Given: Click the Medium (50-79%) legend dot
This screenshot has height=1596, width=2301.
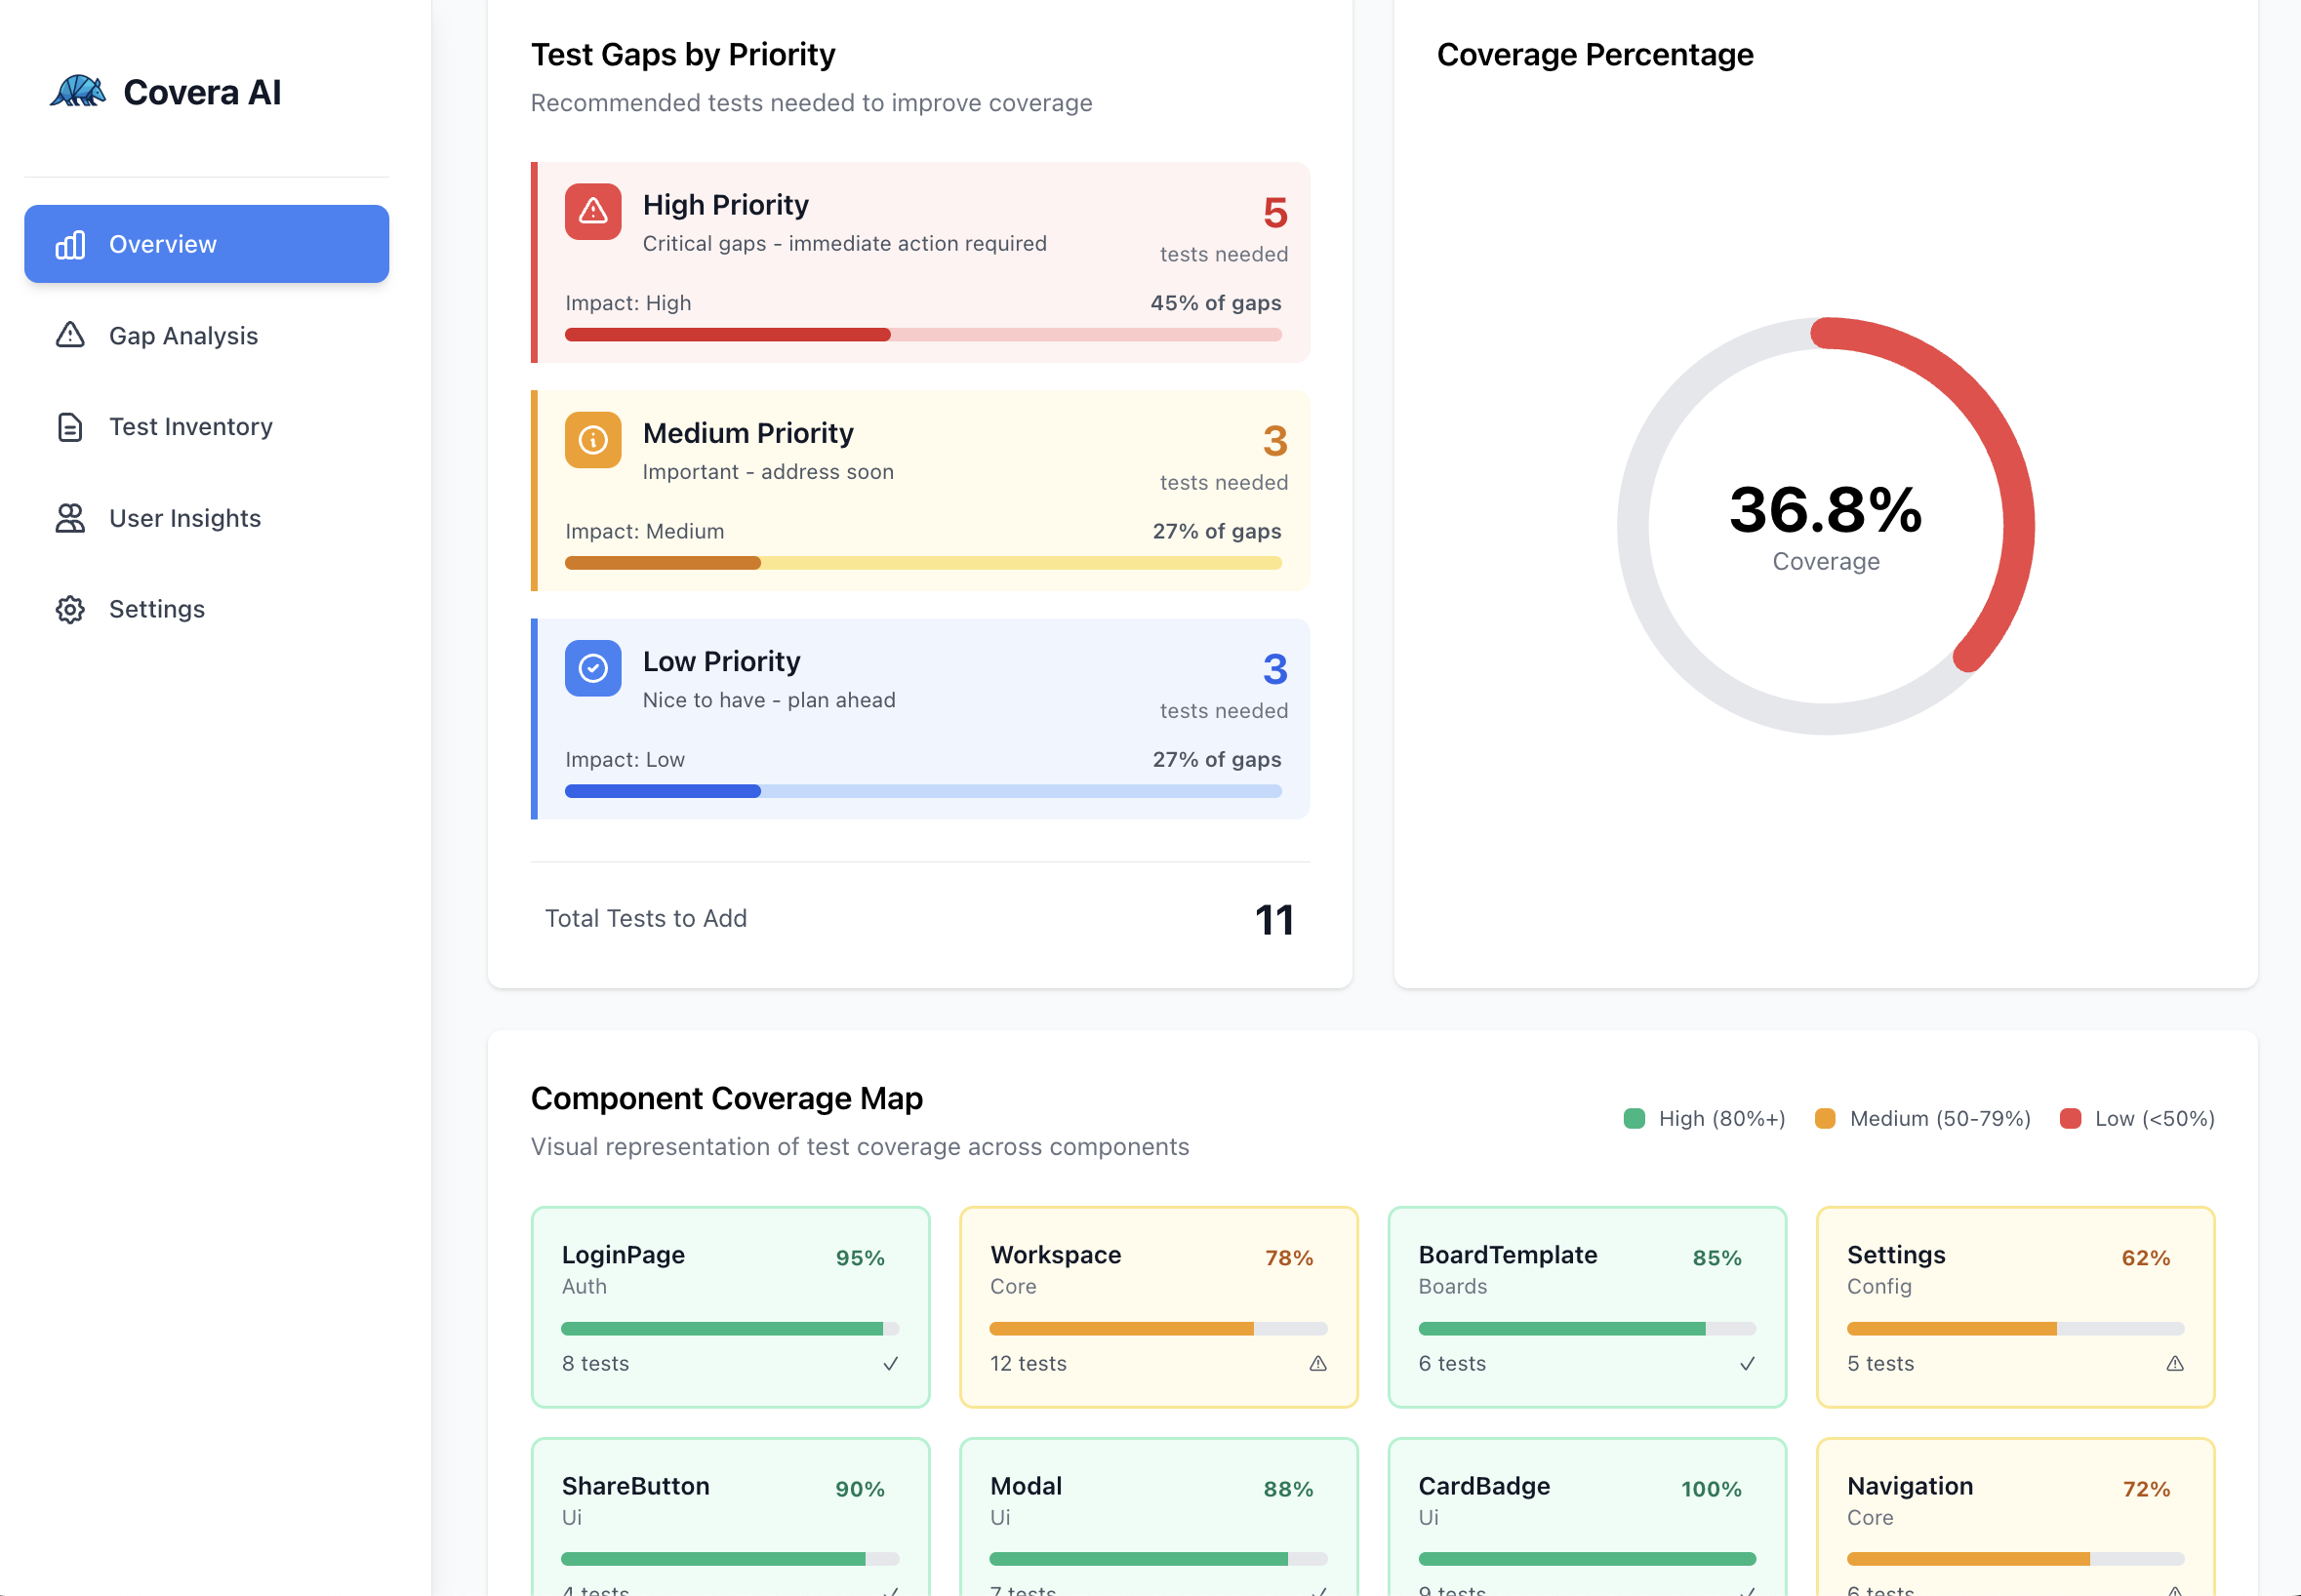Looking at the screenshot, I should pyautogui.click(x=1826, y=1118).
